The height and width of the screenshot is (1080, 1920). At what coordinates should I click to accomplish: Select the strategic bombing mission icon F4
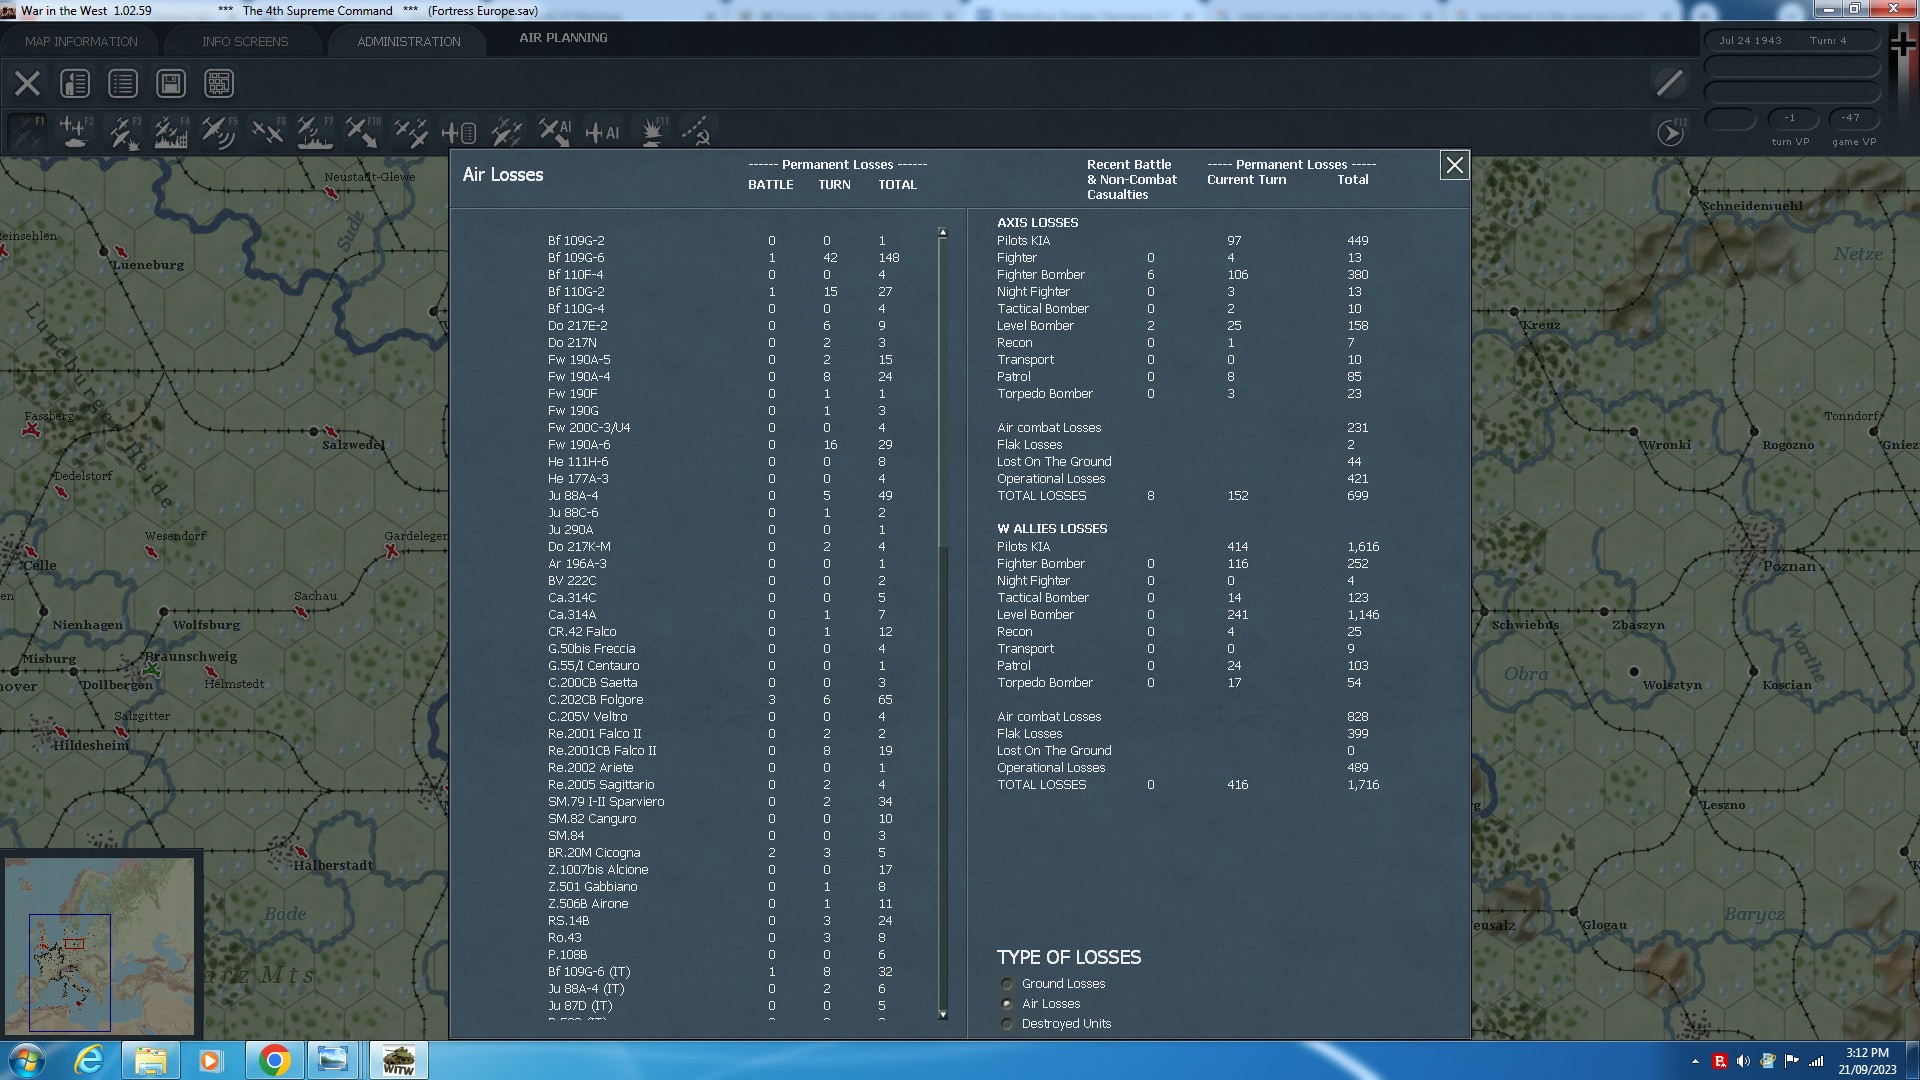click(171, 130)
